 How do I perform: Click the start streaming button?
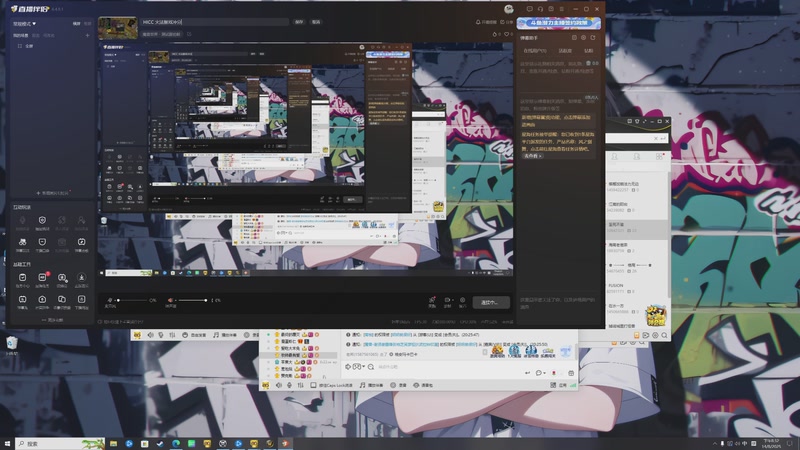[x=491, y=302]
